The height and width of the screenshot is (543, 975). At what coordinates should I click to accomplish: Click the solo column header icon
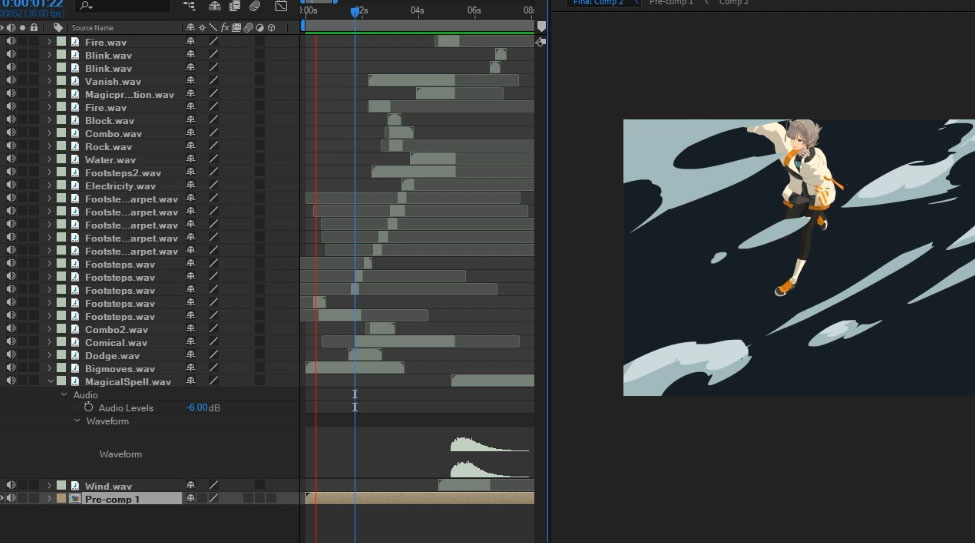coord(22,27)
